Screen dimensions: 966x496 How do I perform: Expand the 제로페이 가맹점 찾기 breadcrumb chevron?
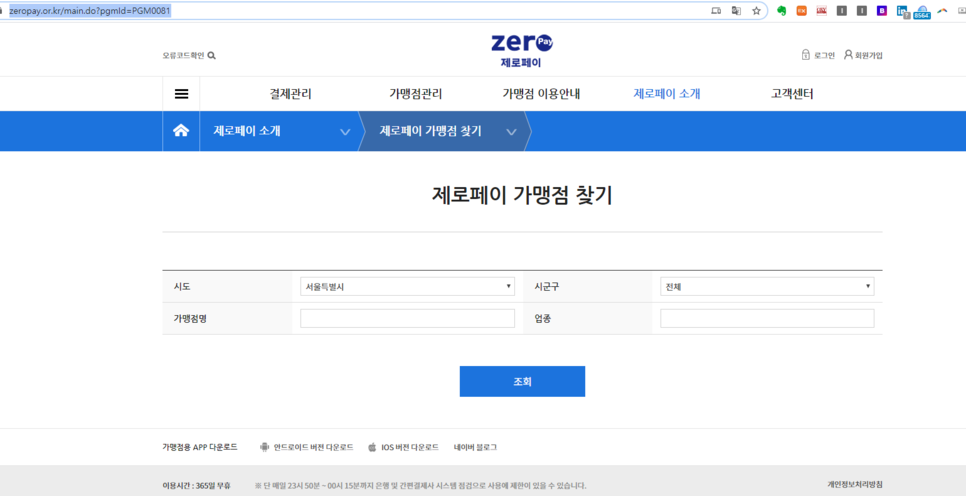click(x=511, y=132)
